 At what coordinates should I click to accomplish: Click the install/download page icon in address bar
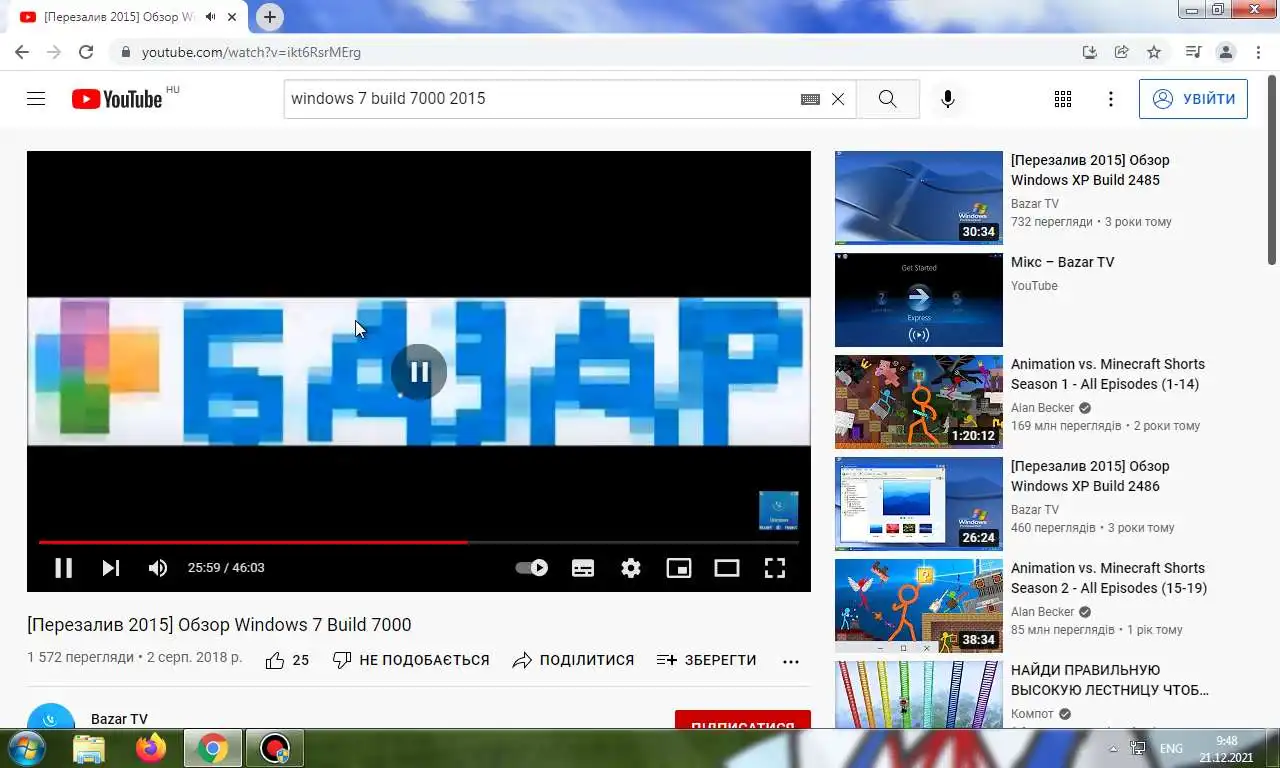pyautogui.click(x=1090, y=52)
